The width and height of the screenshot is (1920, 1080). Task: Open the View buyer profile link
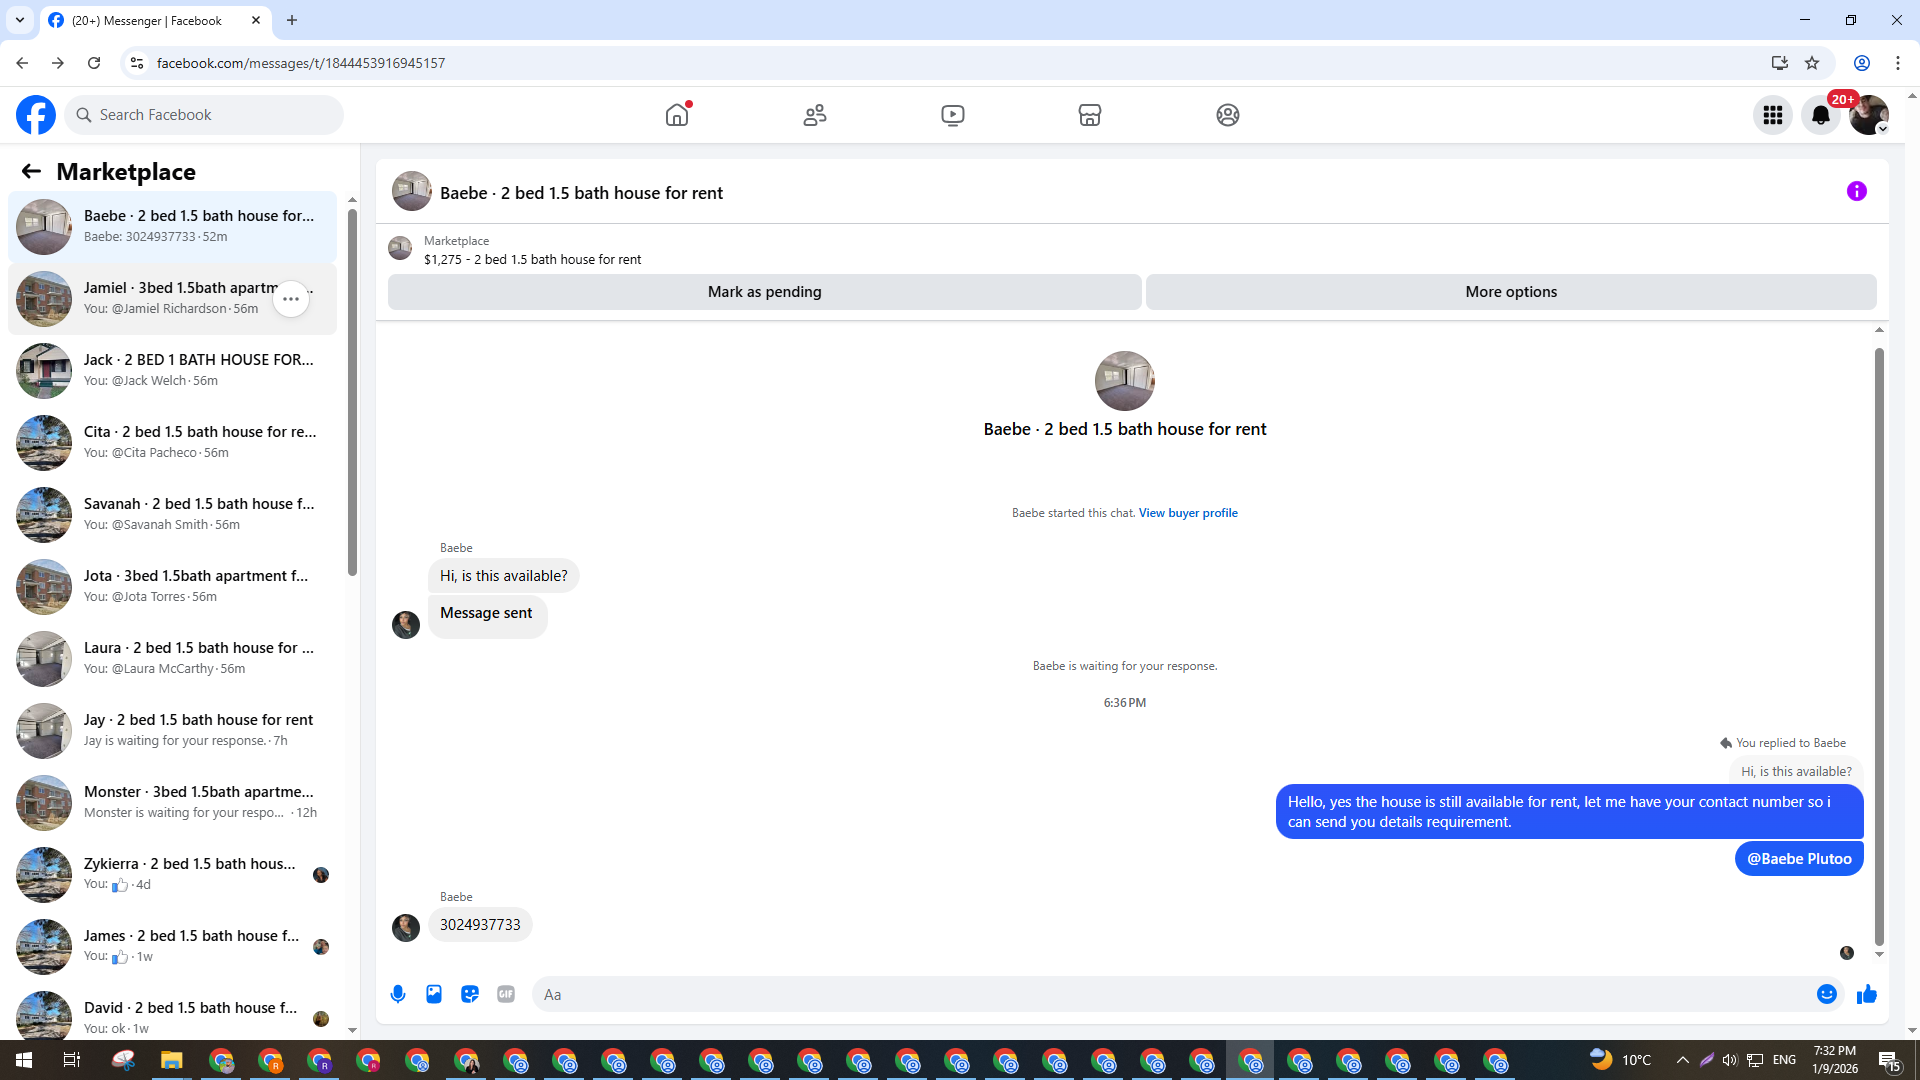point(1188,513)
